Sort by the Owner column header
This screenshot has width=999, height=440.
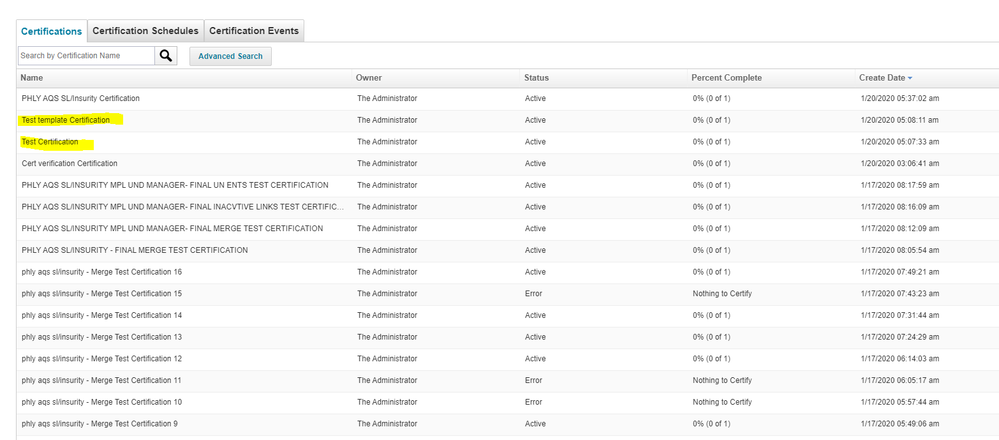369,78
